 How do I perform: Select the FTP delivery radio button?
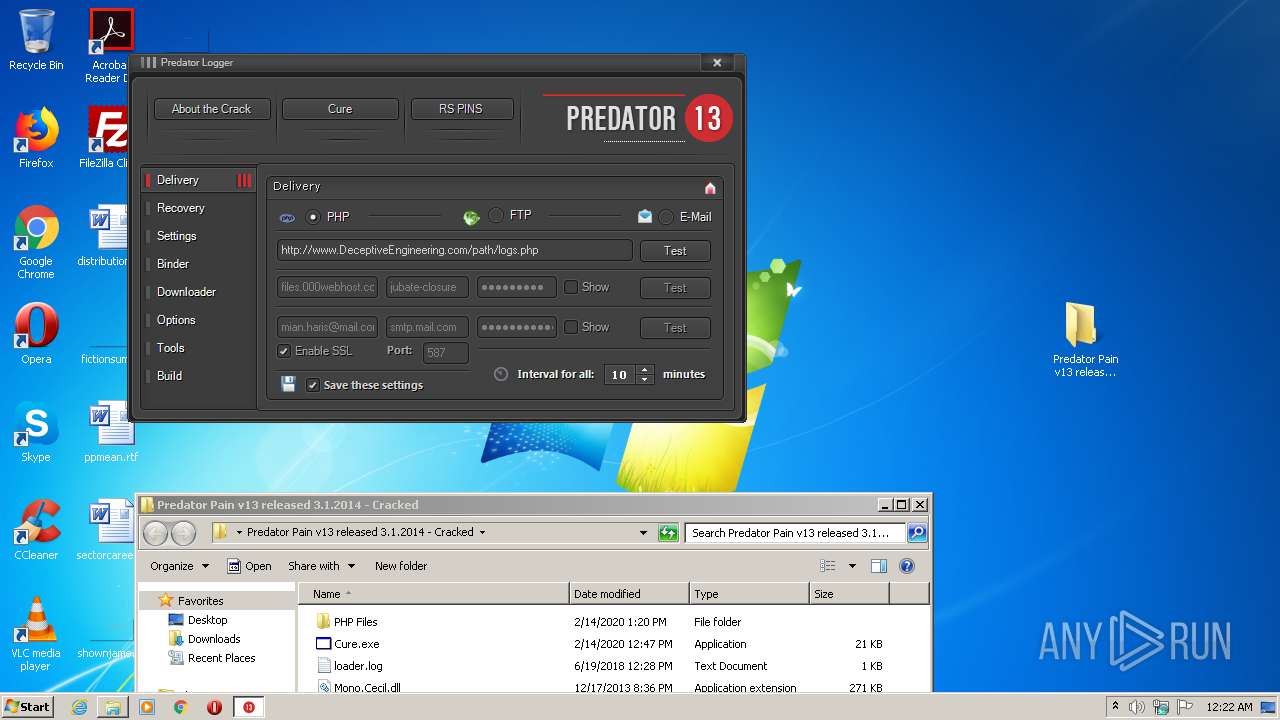tap(496, 215)
